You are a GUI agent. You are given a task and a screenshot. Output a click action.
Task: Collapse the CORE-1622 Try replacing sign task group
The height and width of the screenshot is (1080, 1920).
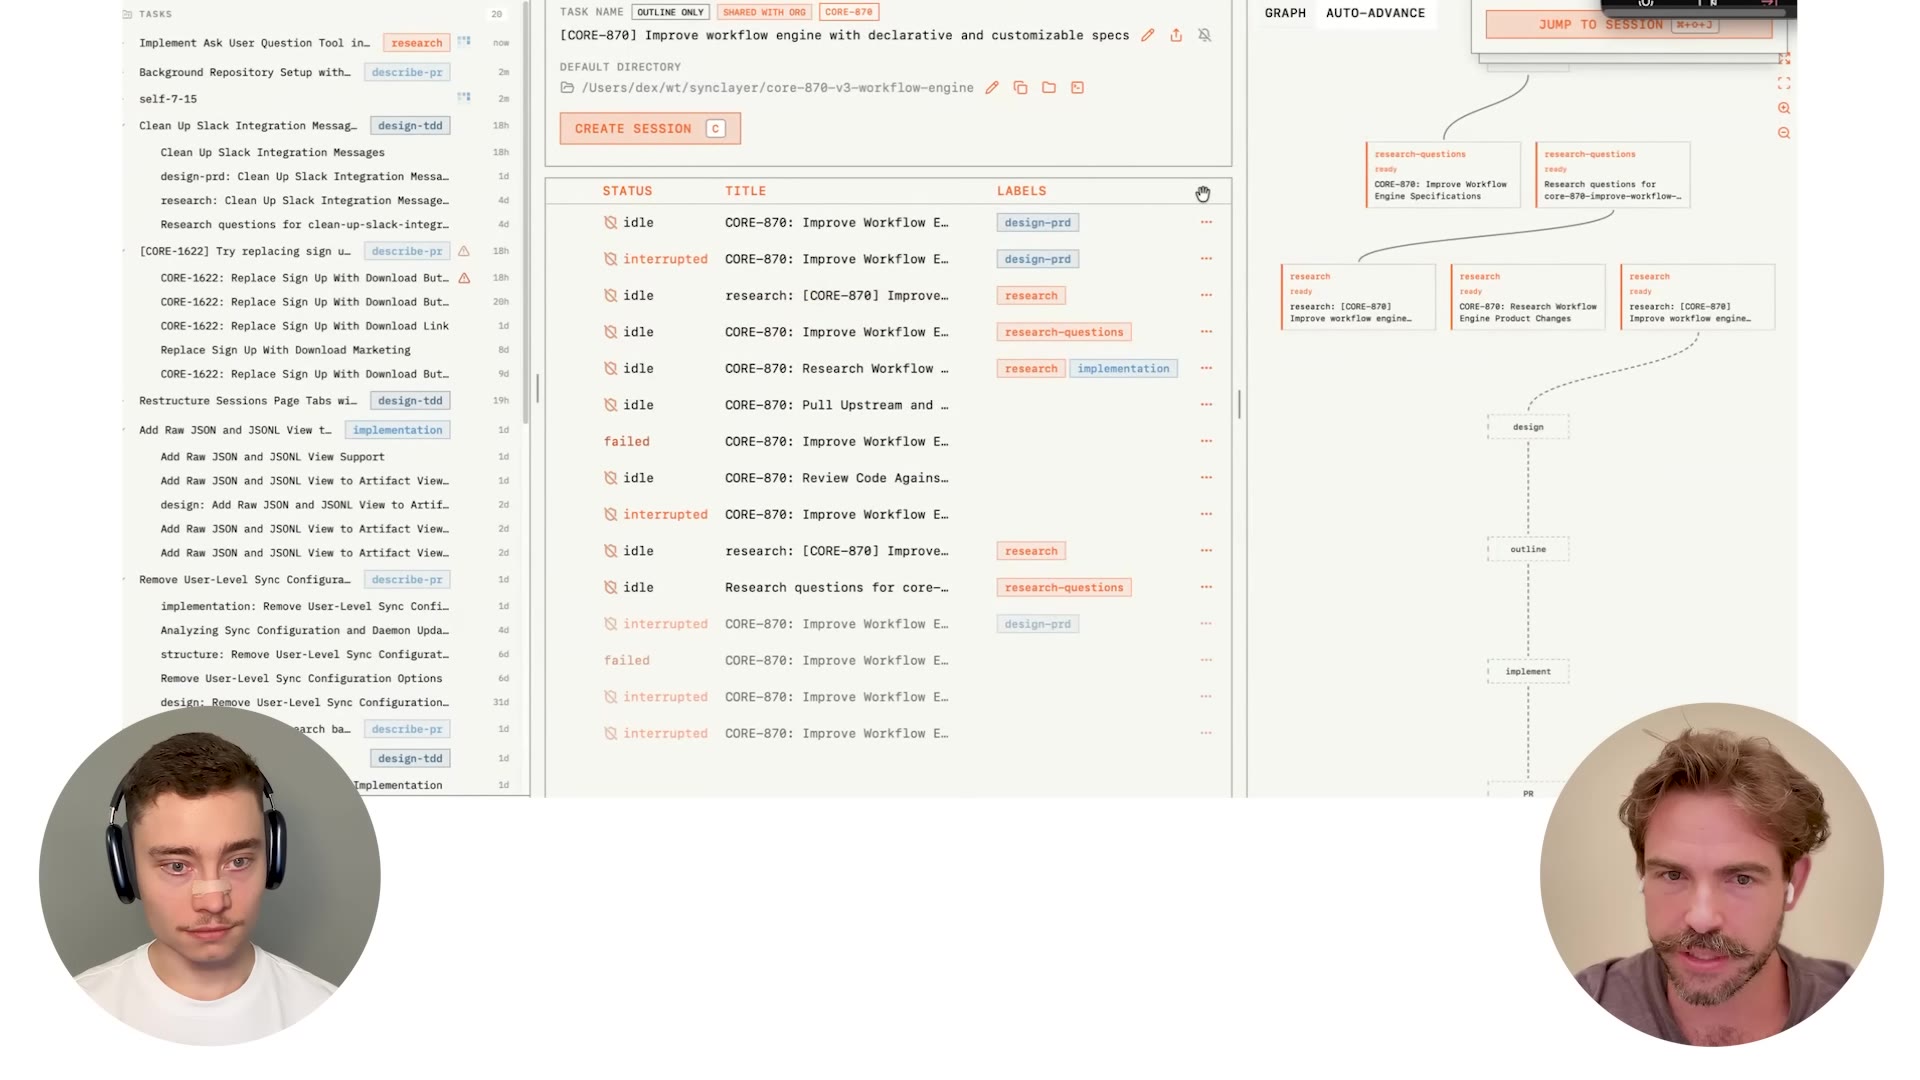click(126, 251)
